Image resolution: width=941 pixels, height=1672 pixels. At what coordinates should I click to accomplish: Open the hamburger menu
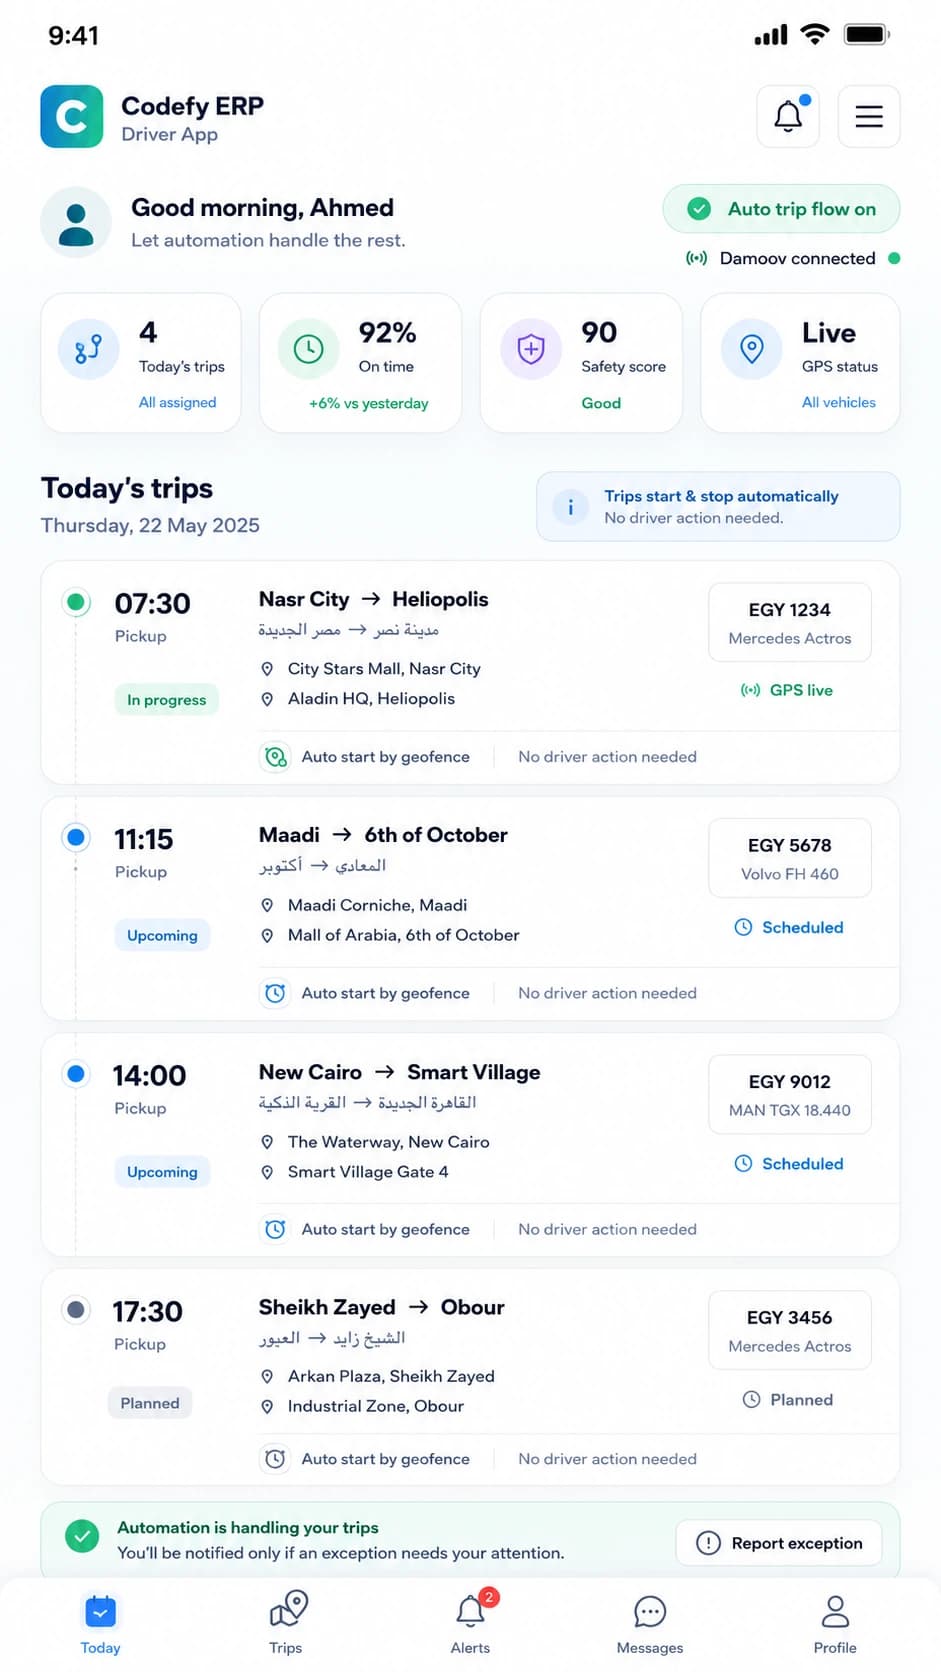click(x=869, y=116)
